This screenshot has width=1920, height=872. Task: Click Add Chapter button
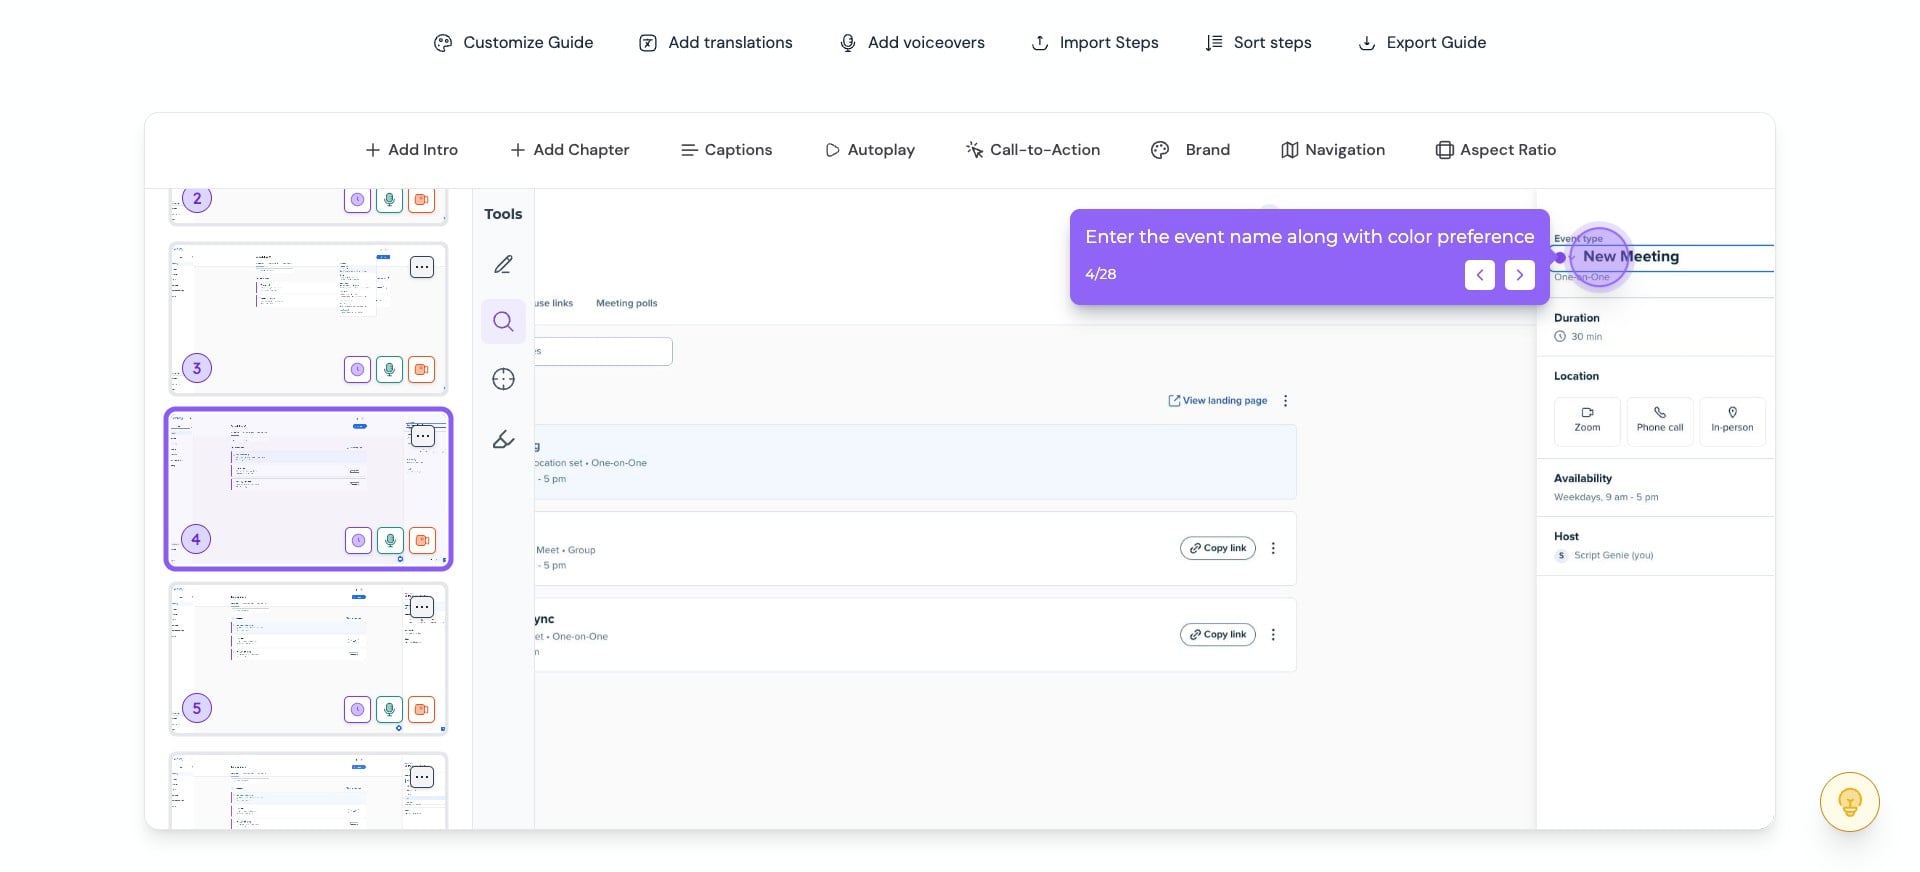569,150
